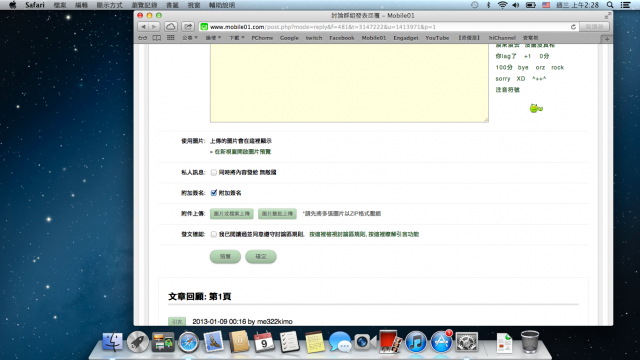Open Calendar in the Dock
This screenshot has height=360, width=640.
tap(264, 342)
